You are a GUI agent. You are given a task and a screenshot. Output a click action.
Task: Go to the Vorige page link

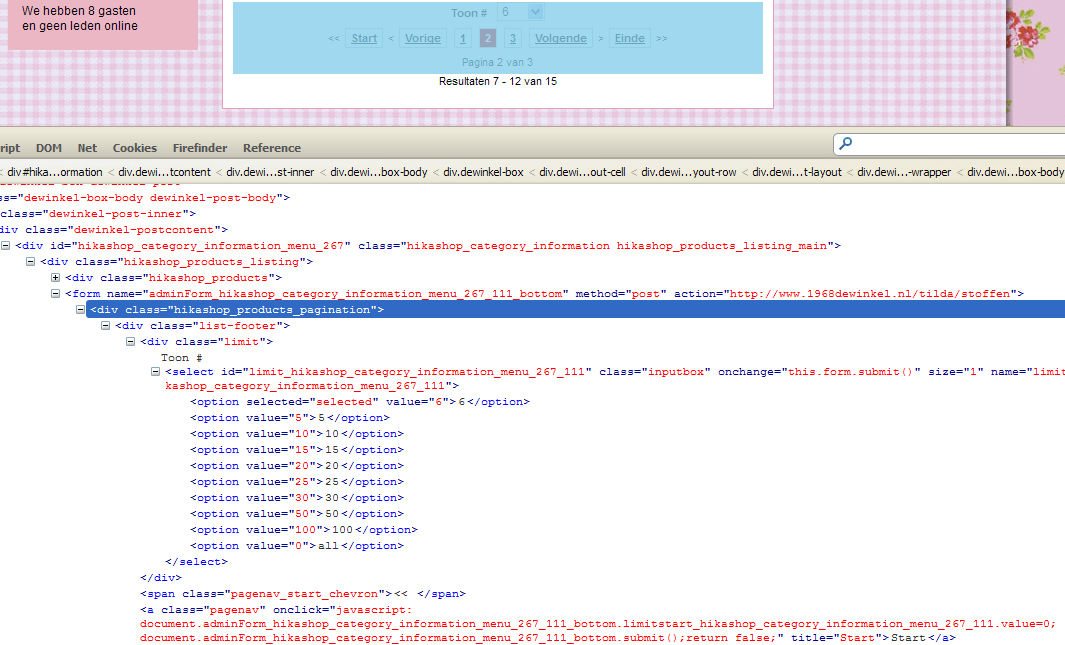click(422, 38)
